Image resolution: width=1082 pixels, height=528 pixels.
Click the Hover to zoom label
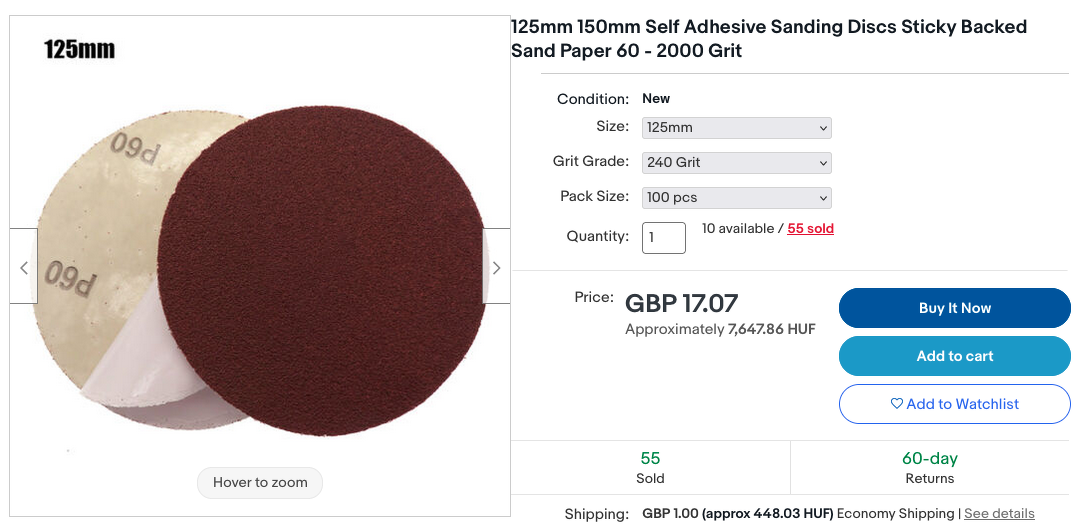click(260, 482)
